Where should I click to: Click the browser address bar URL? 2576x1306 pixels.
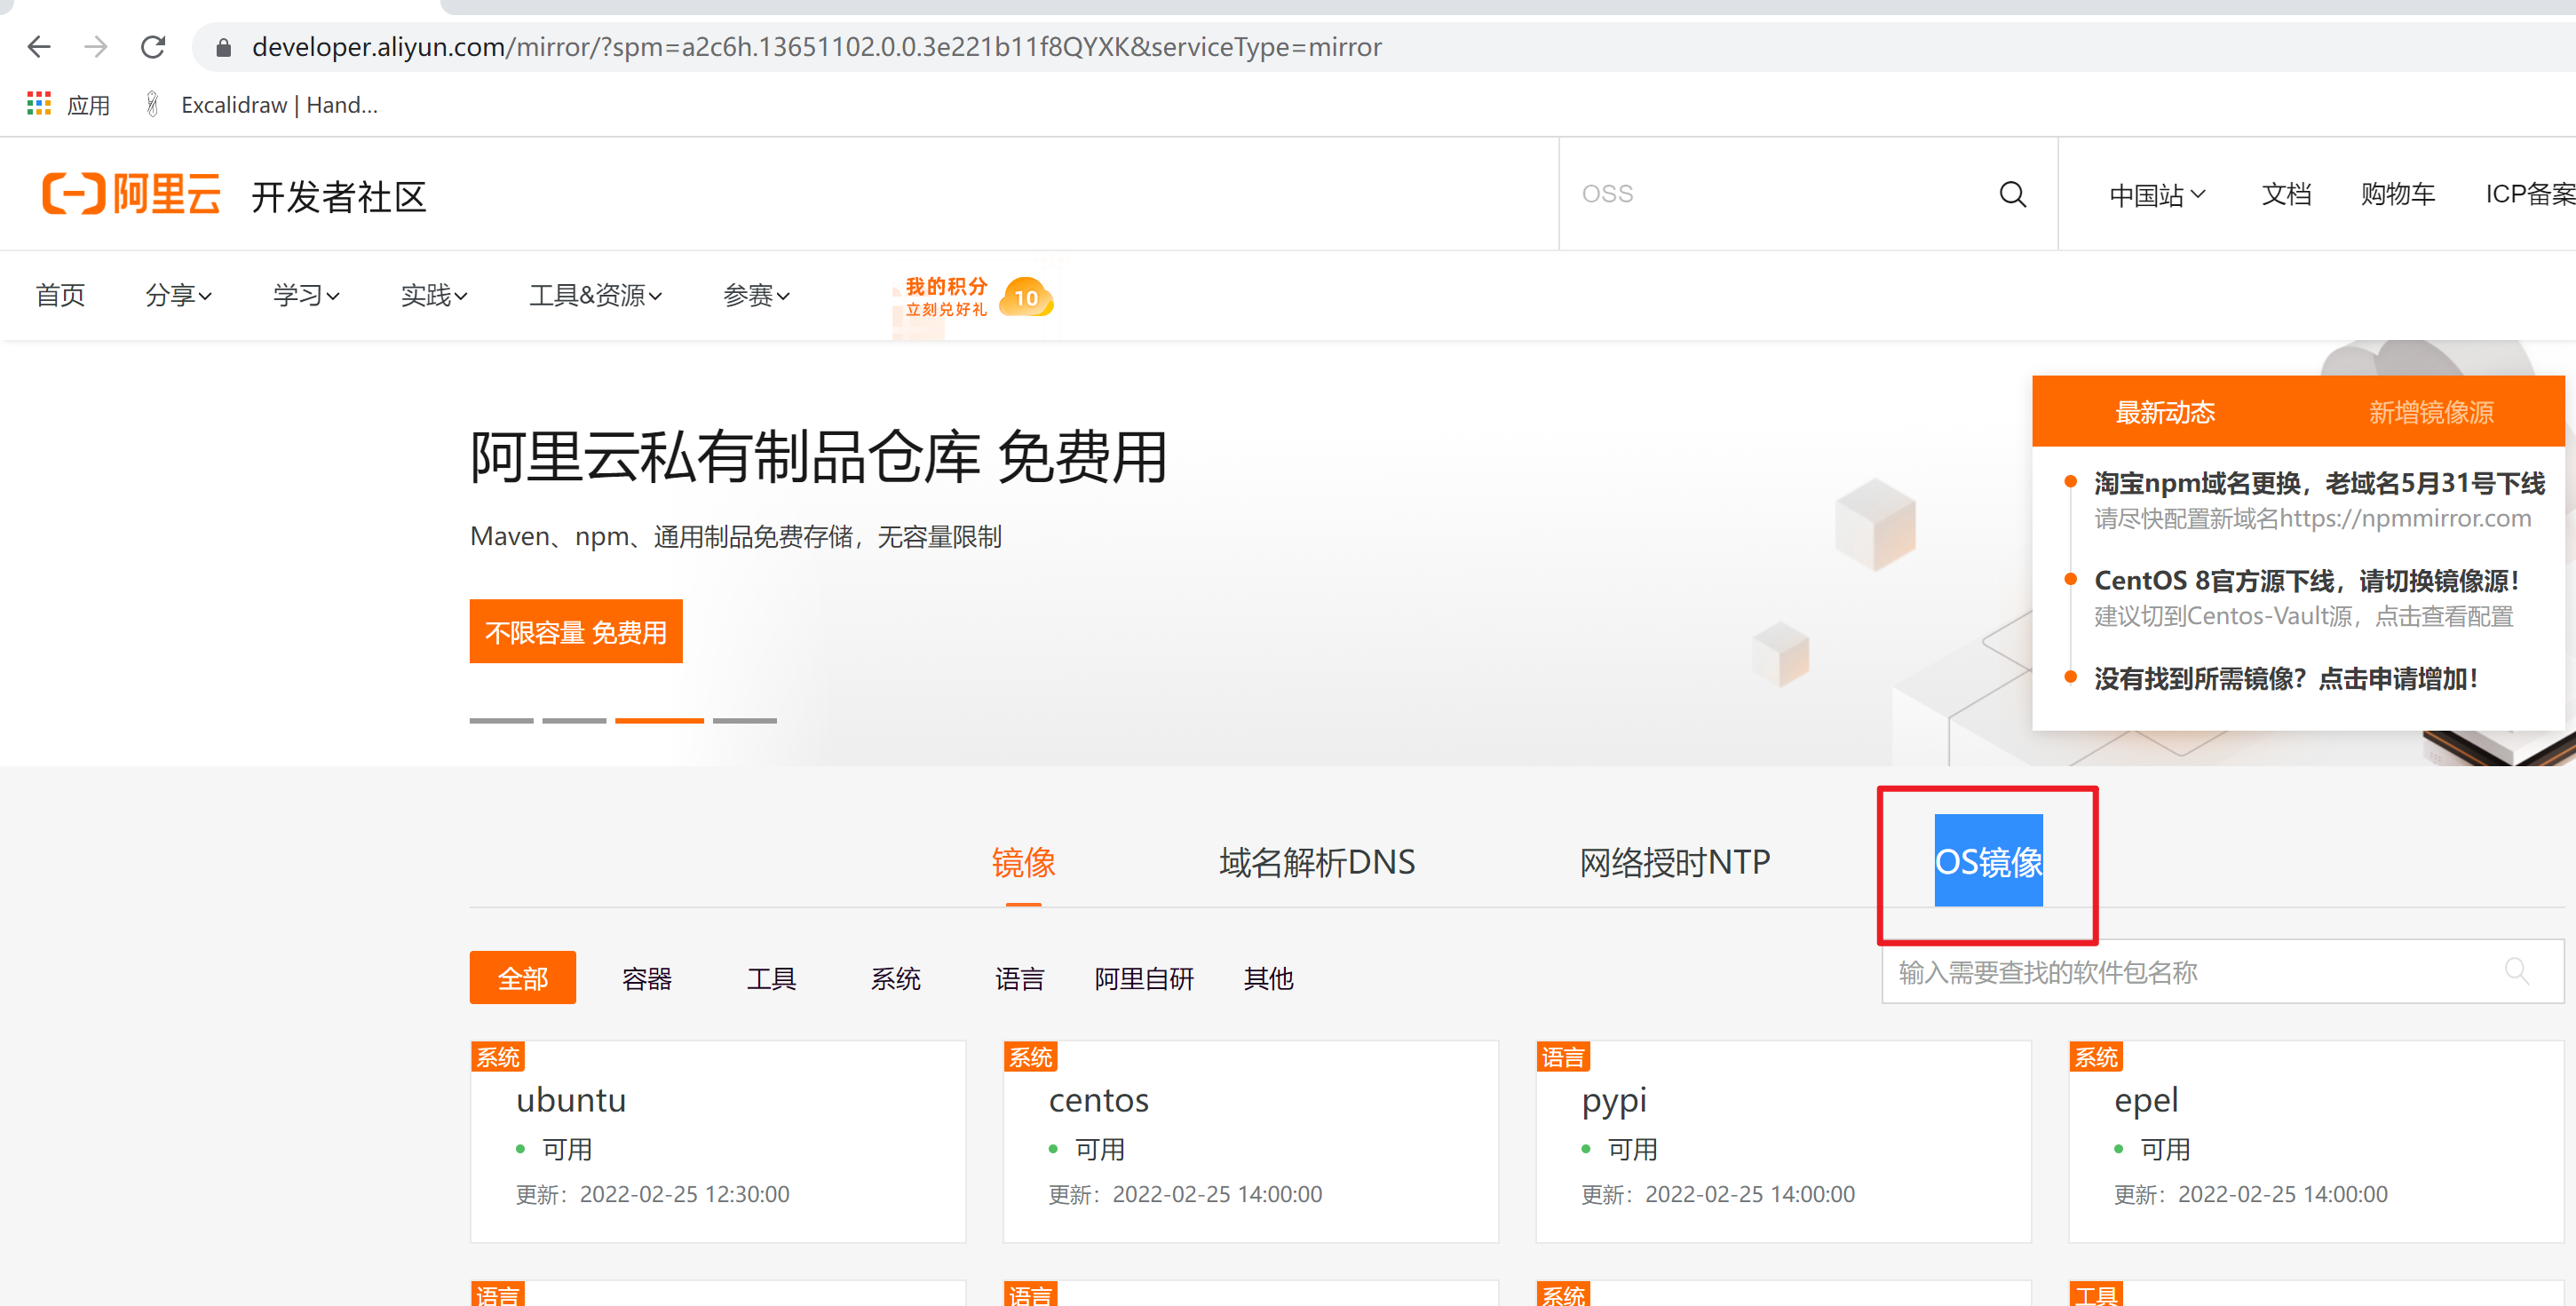click(x=816, y=47)
